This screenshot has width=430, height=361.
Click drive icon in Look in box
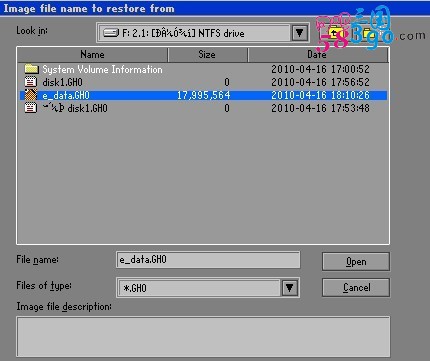[x=111, y=33]
